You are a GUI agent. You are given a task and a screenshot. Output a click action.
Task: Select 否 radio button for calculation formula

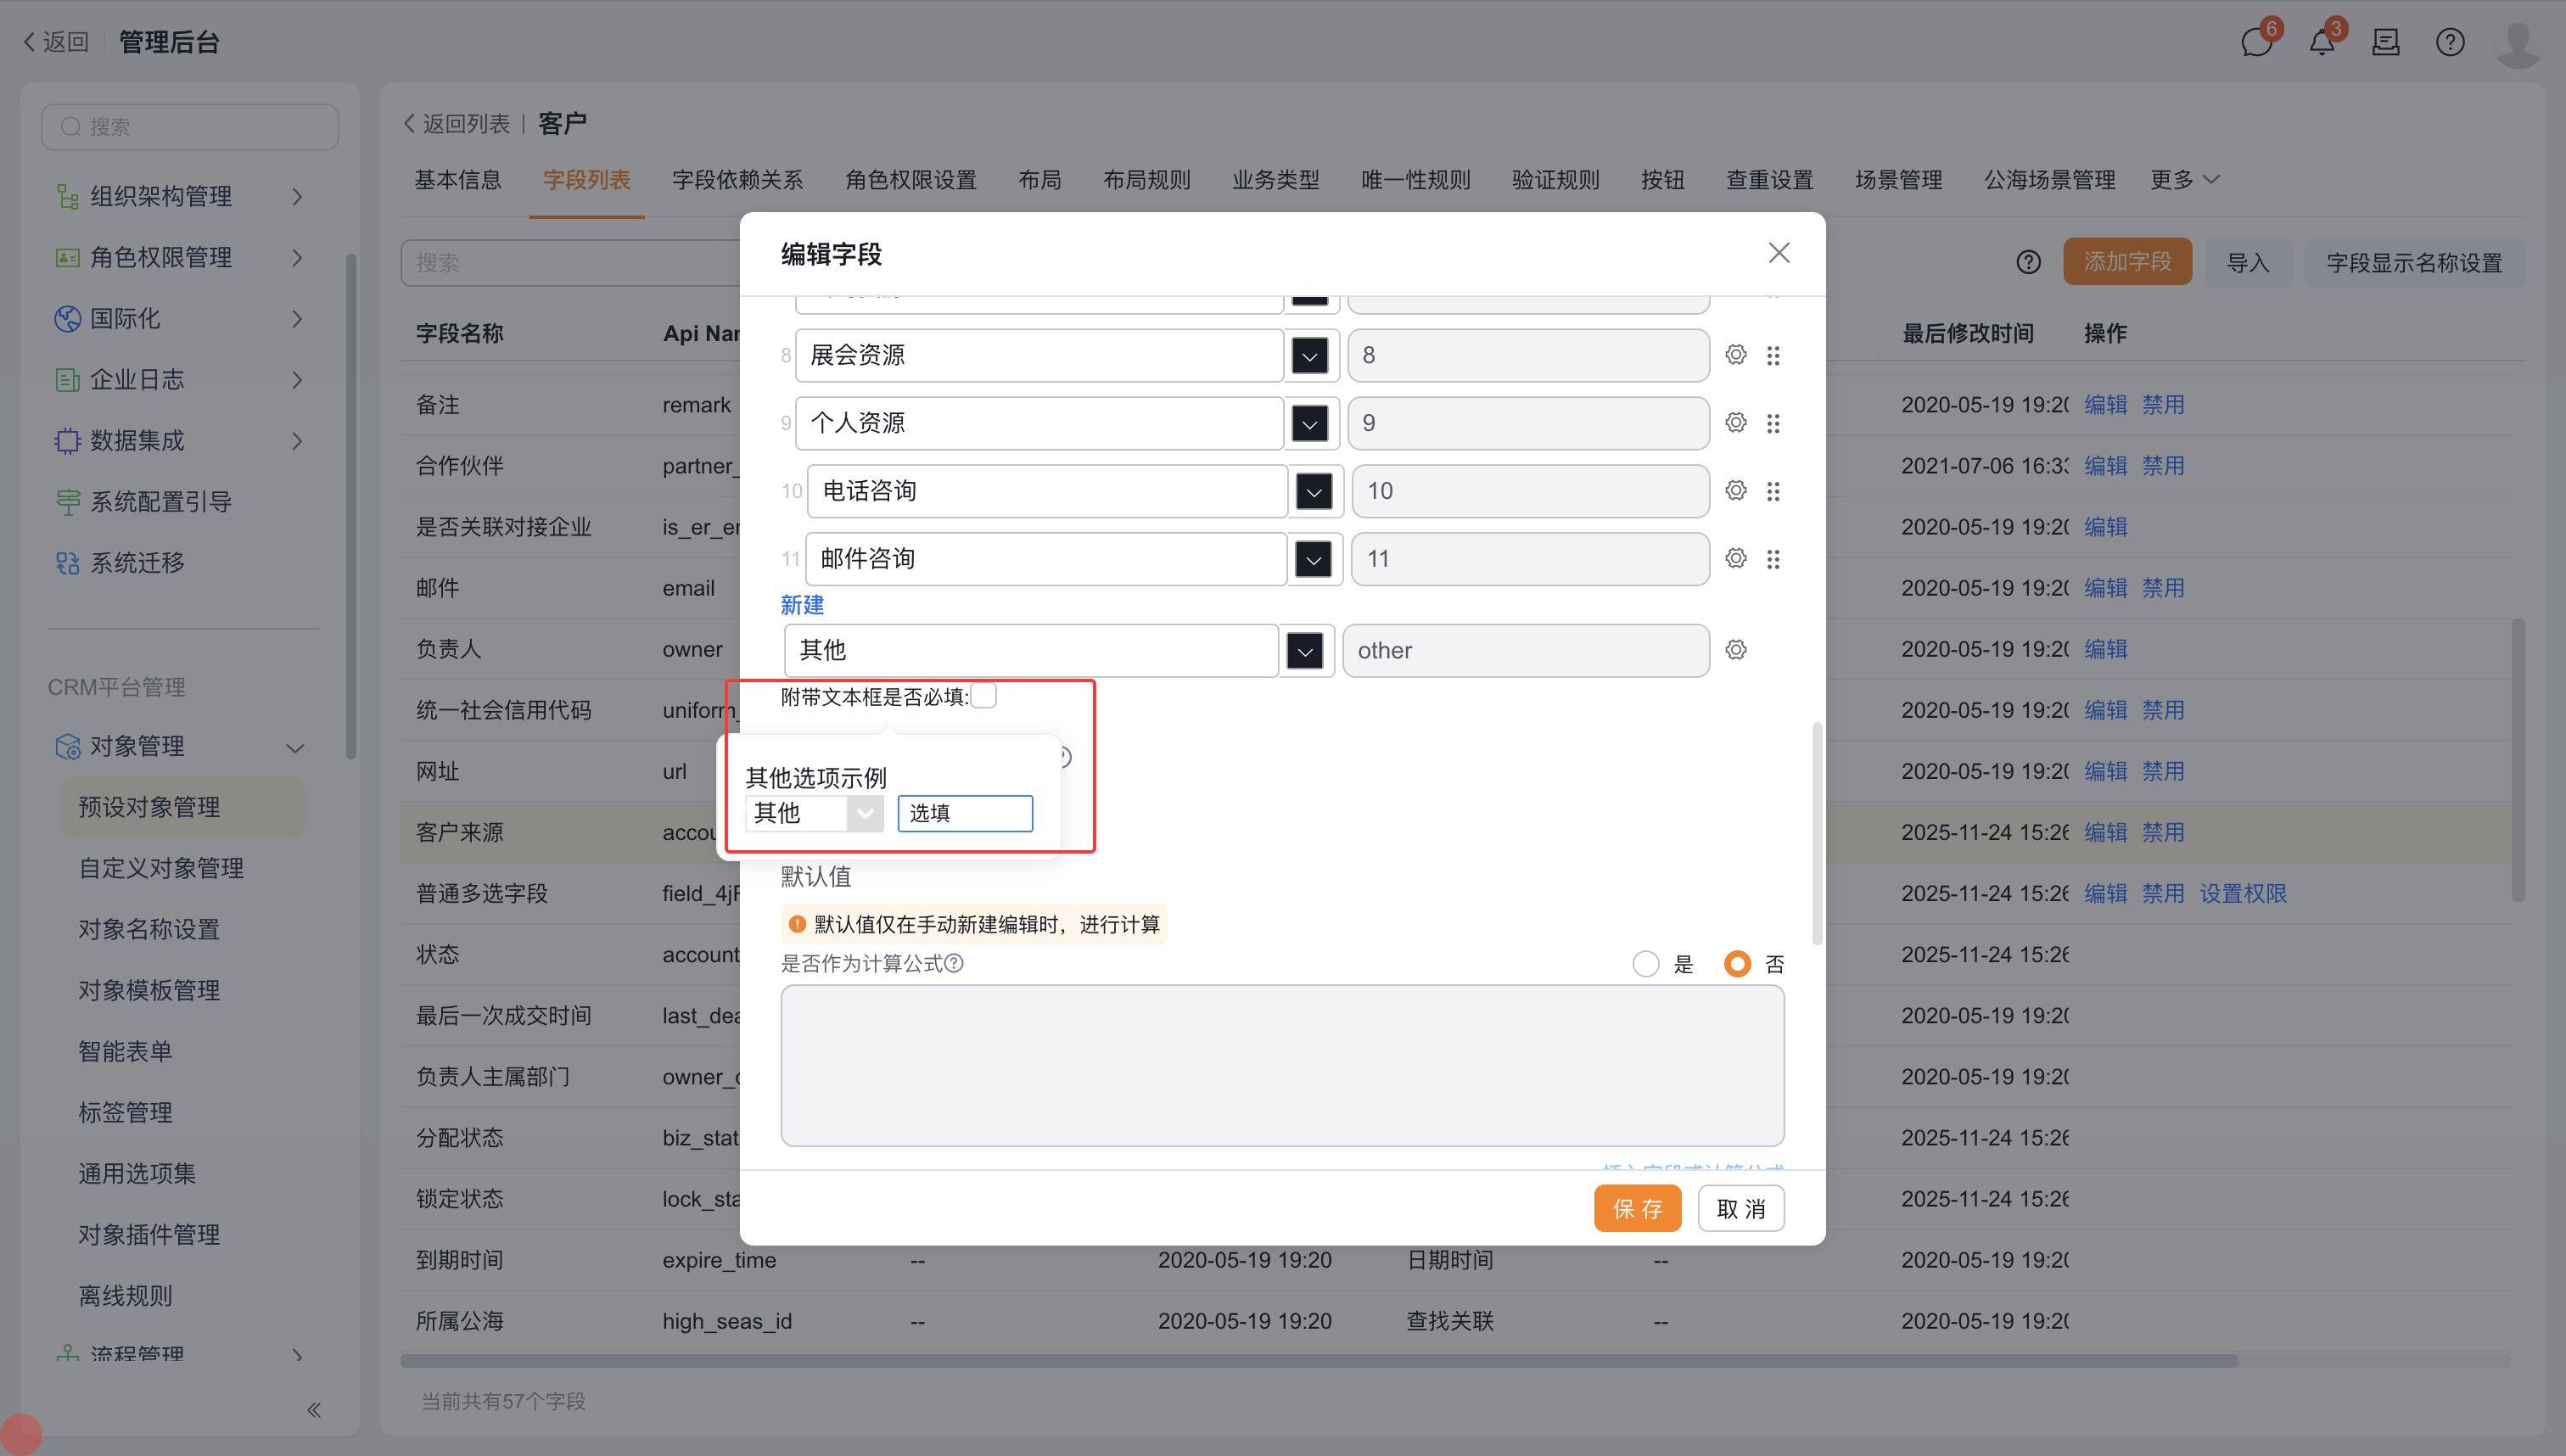point(1737,964)
